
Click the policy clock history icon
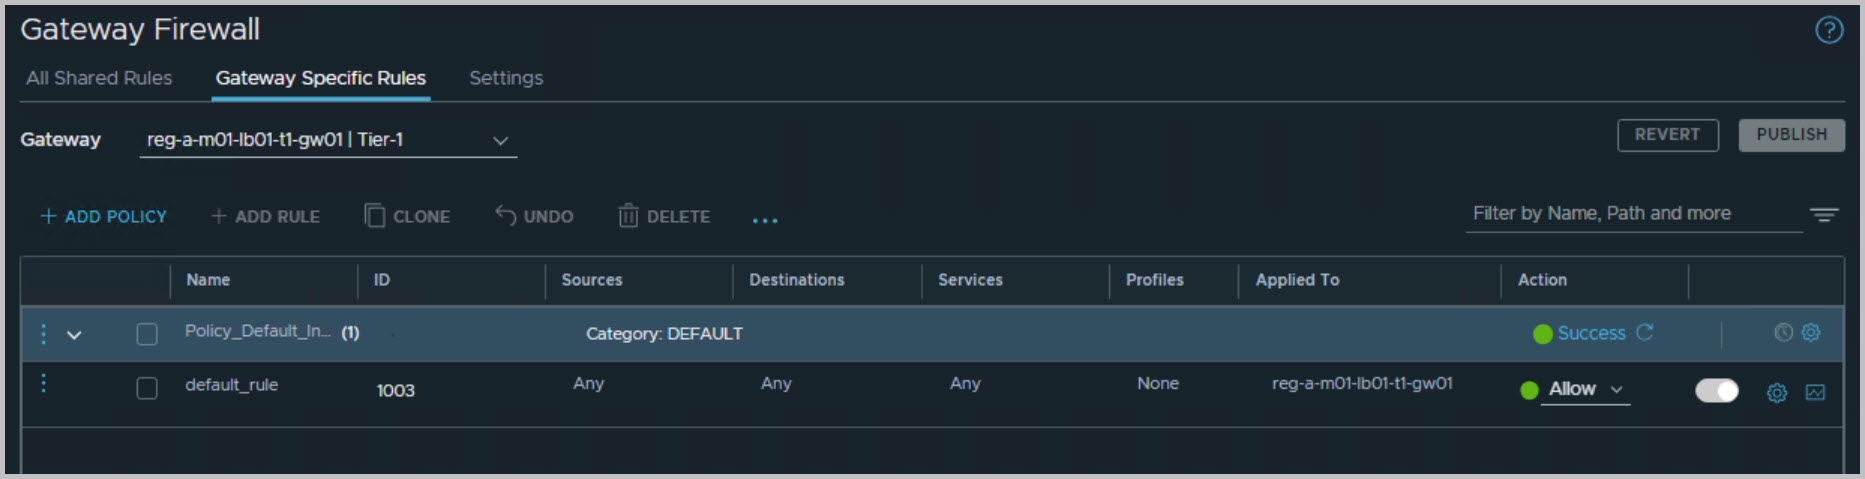(1783, 333)
